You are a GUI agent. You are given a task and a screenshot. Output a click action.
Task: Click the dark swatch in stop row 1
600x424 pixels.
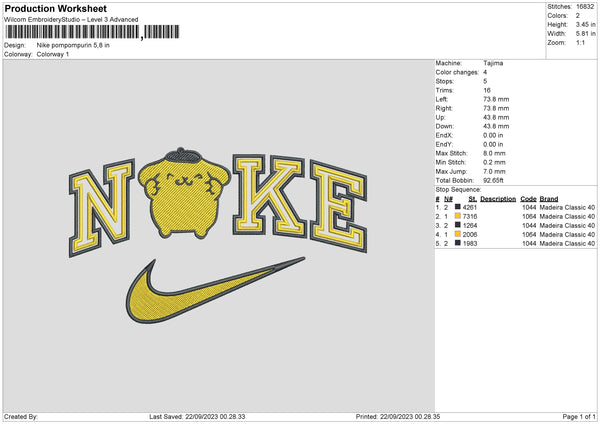pyautogui.click(x=458, y=207)
